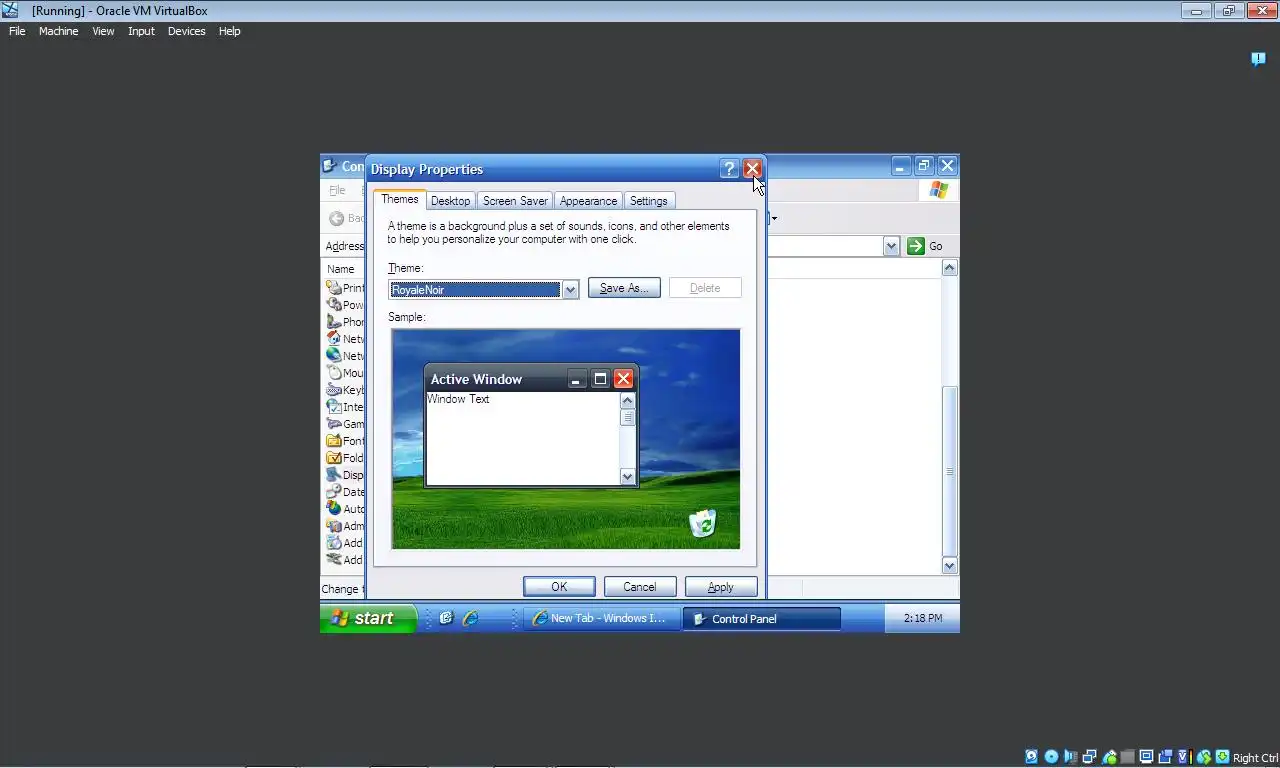Screen dimensions: 1280x768
Task: Click the Control Panel vertical scrollbar thumb
Action: pyautogui.click(x=950, y=471)
